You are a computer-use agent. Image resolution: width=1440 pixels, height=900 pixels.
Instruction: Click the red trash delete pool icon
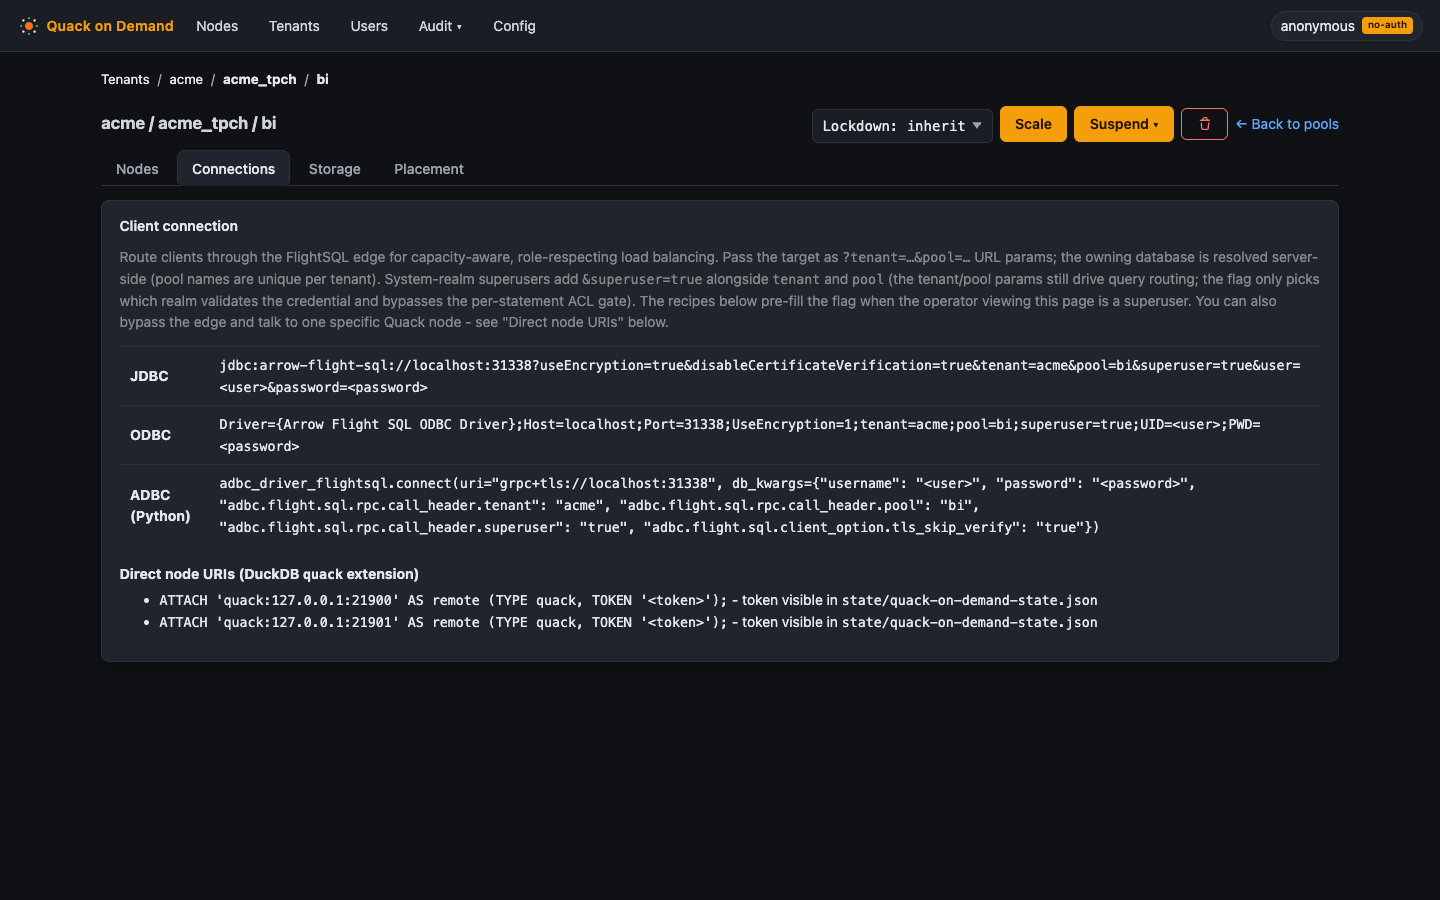(x=1204, y=124)
